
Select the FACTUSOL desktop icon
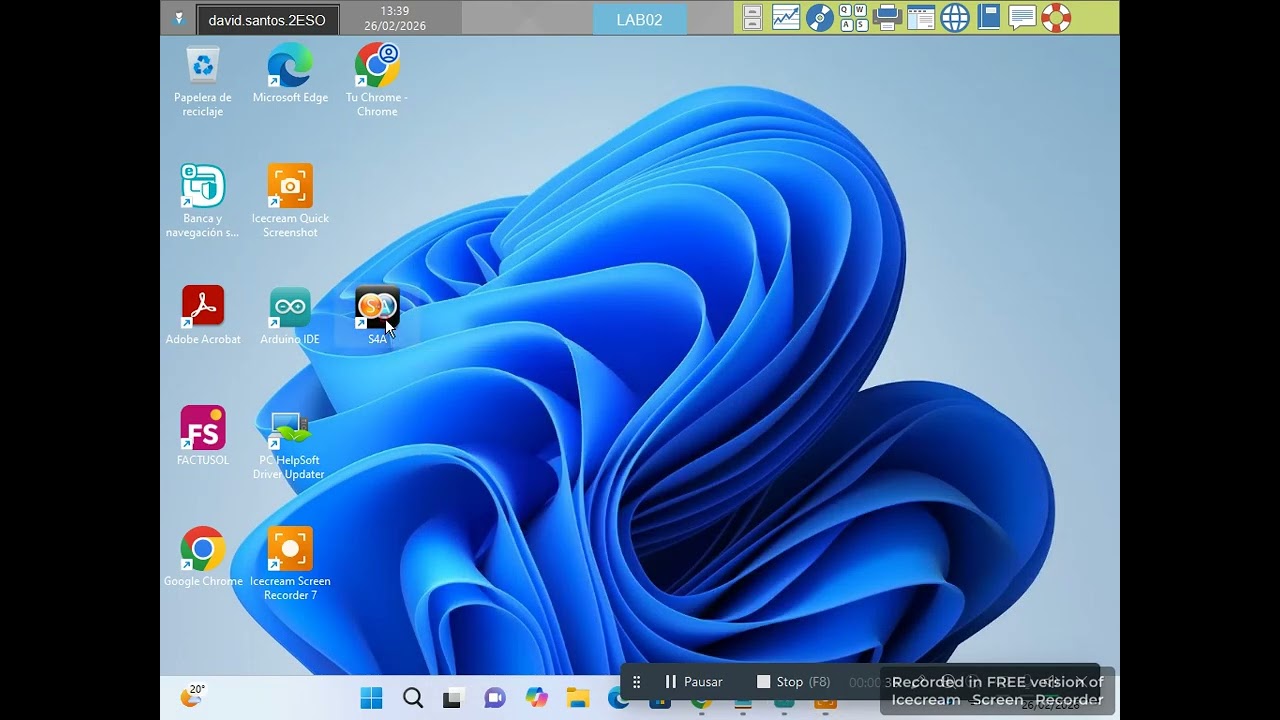coord(203,437)
